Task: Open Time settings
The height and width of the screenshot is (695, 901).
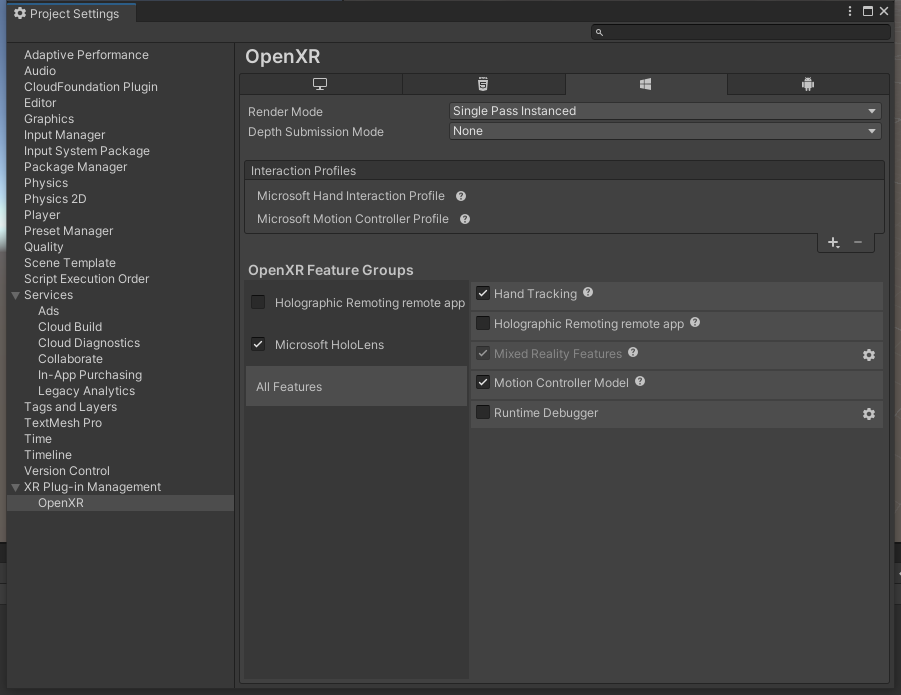Action: (x=38, y=439)
